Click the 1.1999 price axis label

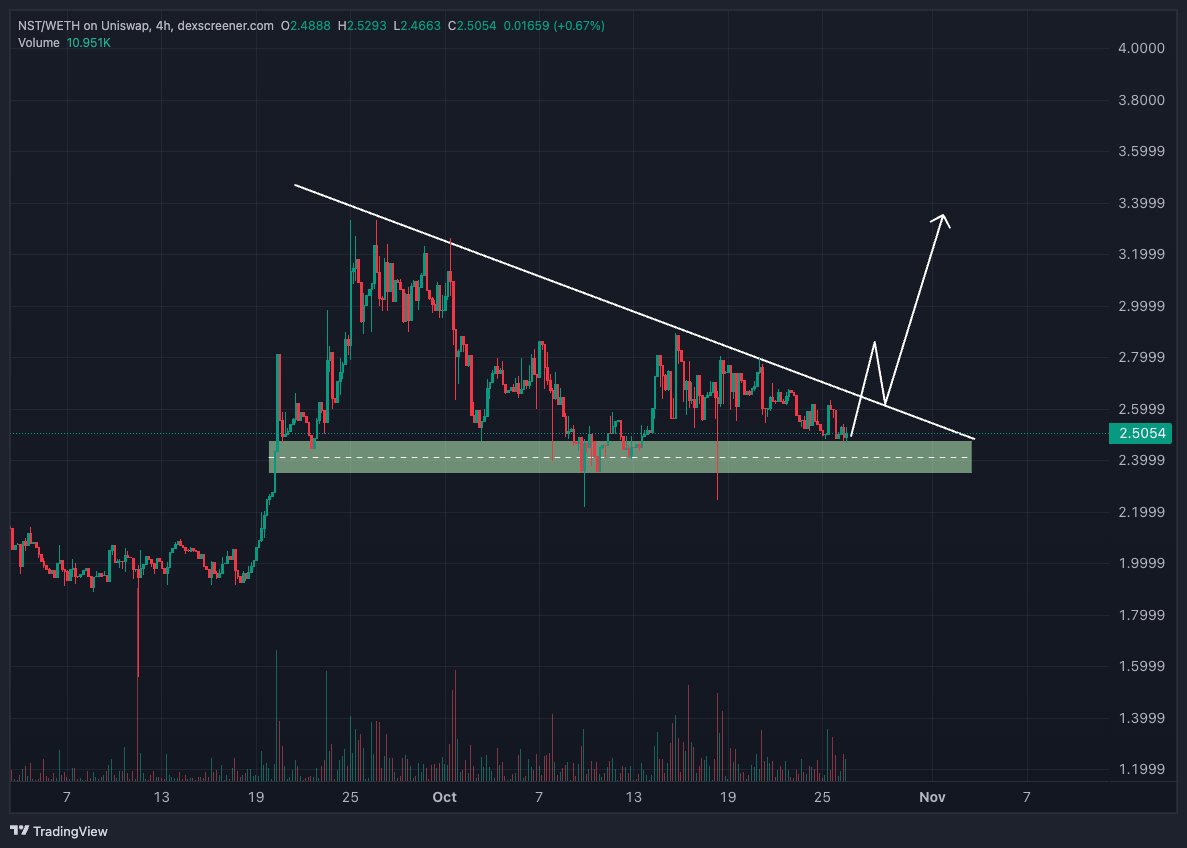tap(1142, 768)
